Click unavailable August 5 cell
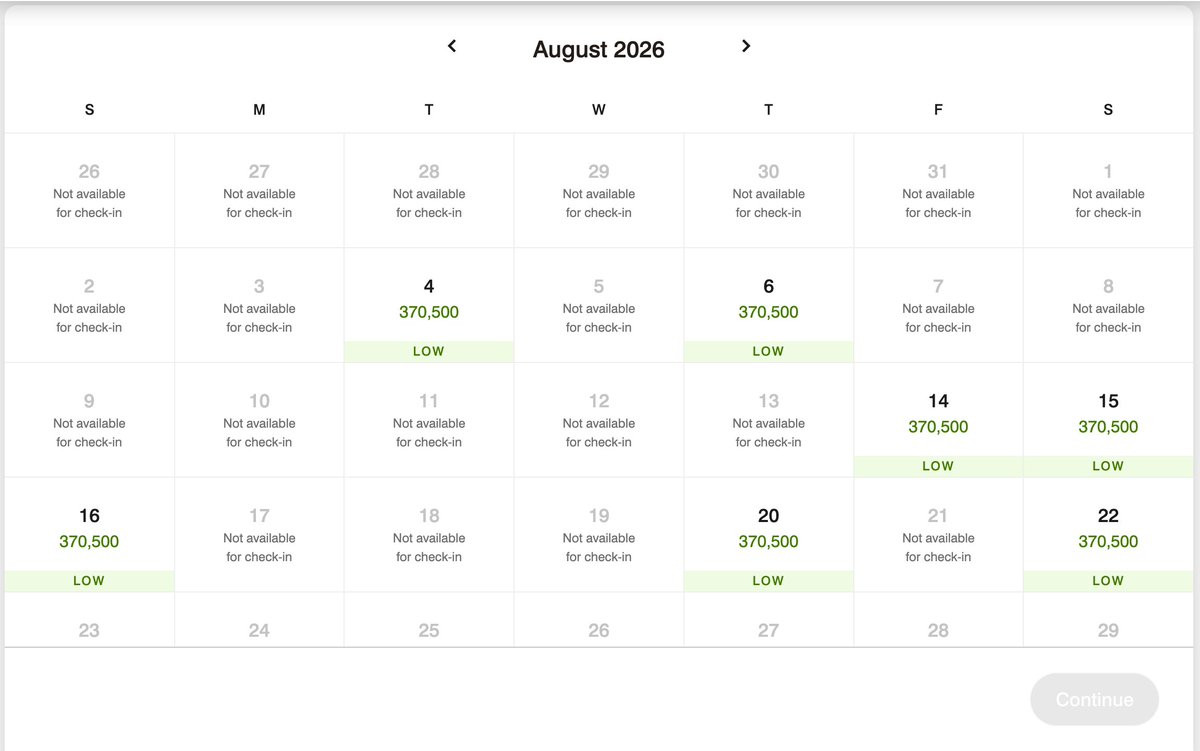The width and height of the screenshot is (1200, 751). pyautogui.click(x=598, y=305)
